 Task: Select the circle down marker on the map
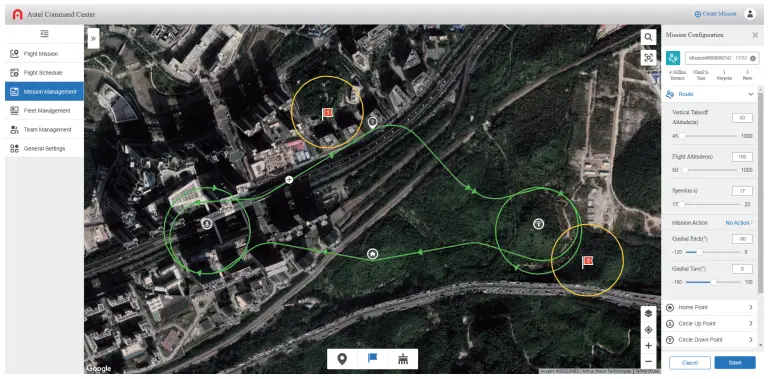538,224
